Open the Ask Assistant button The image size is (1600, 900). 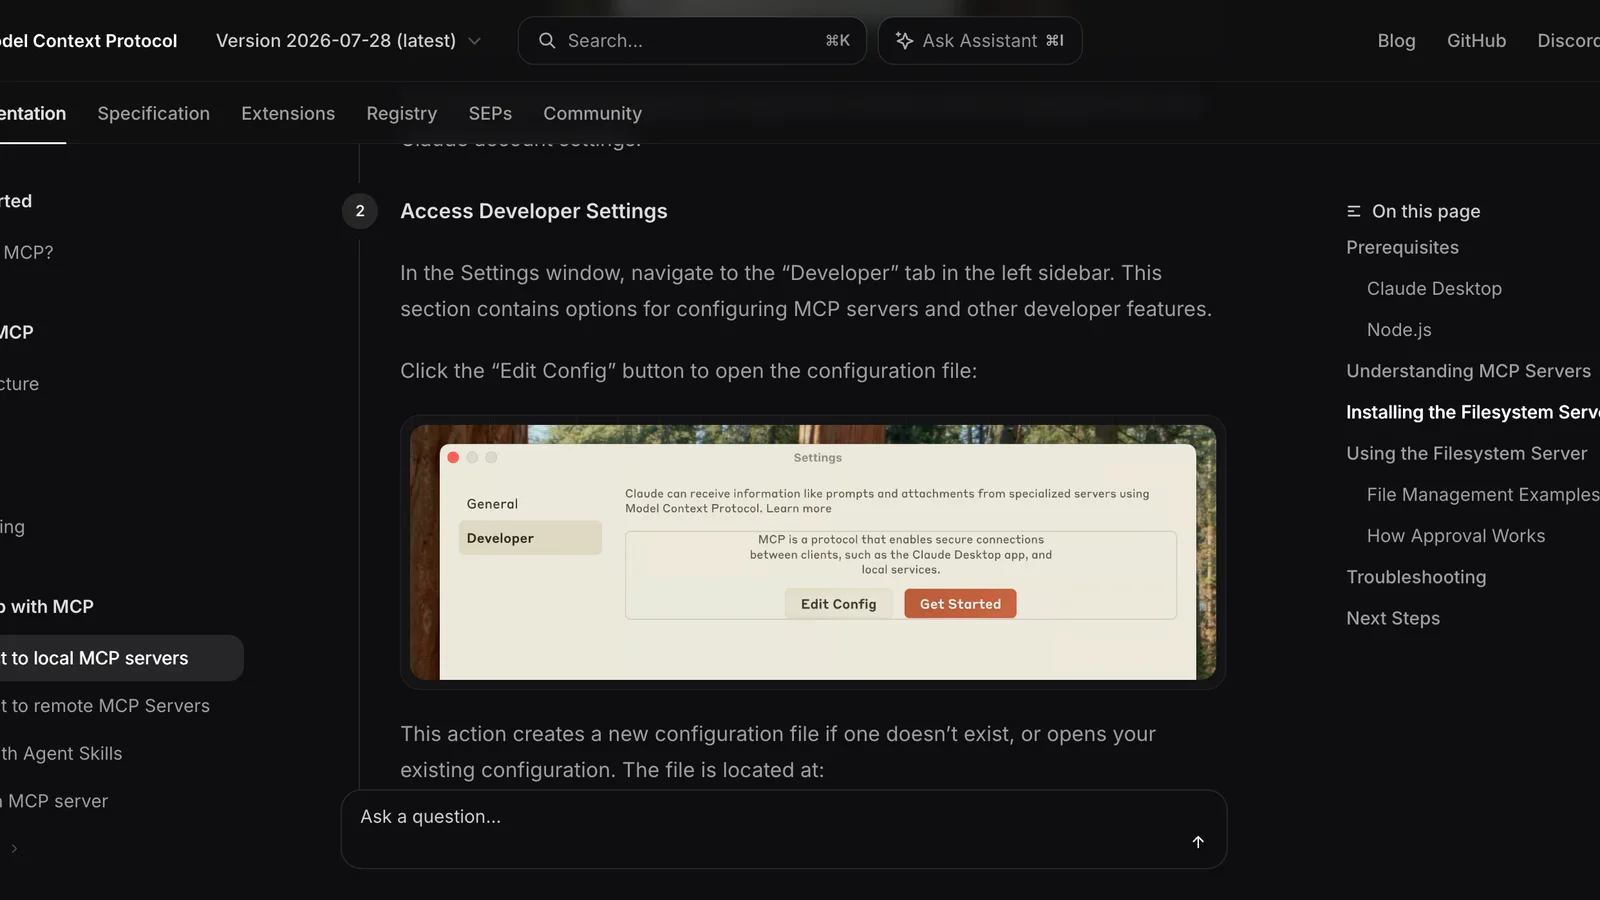tap(980, 41)
